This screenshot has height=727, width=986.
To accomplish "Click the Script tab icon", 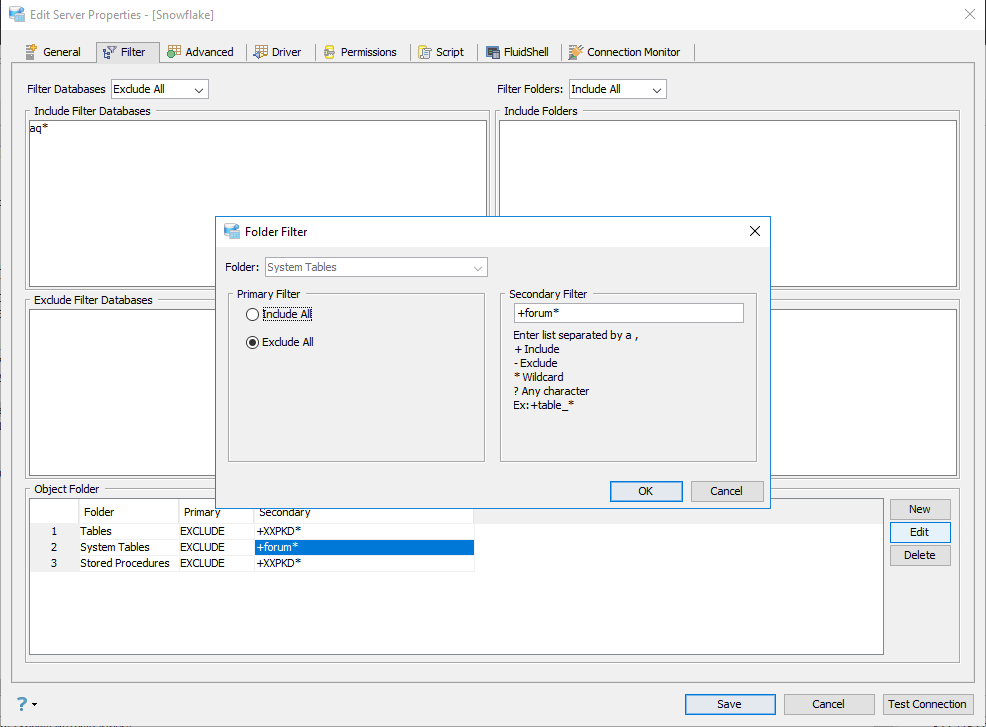I will tap(425, 52).
